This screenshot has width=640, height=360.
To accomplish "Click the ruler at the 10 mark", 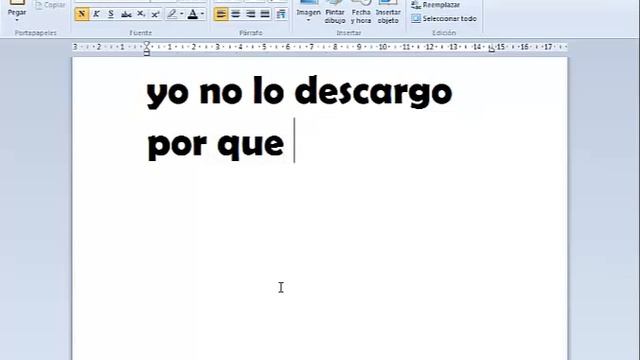I will pyautogui.click(x=382, y=47).
